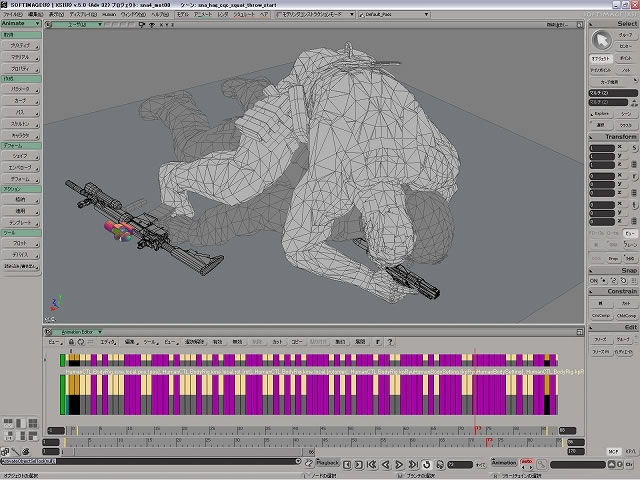Image resolution: width=640 pixels, height=480 pixels.
Task: Toggle the Snap ON button
Action: (594, 281)
